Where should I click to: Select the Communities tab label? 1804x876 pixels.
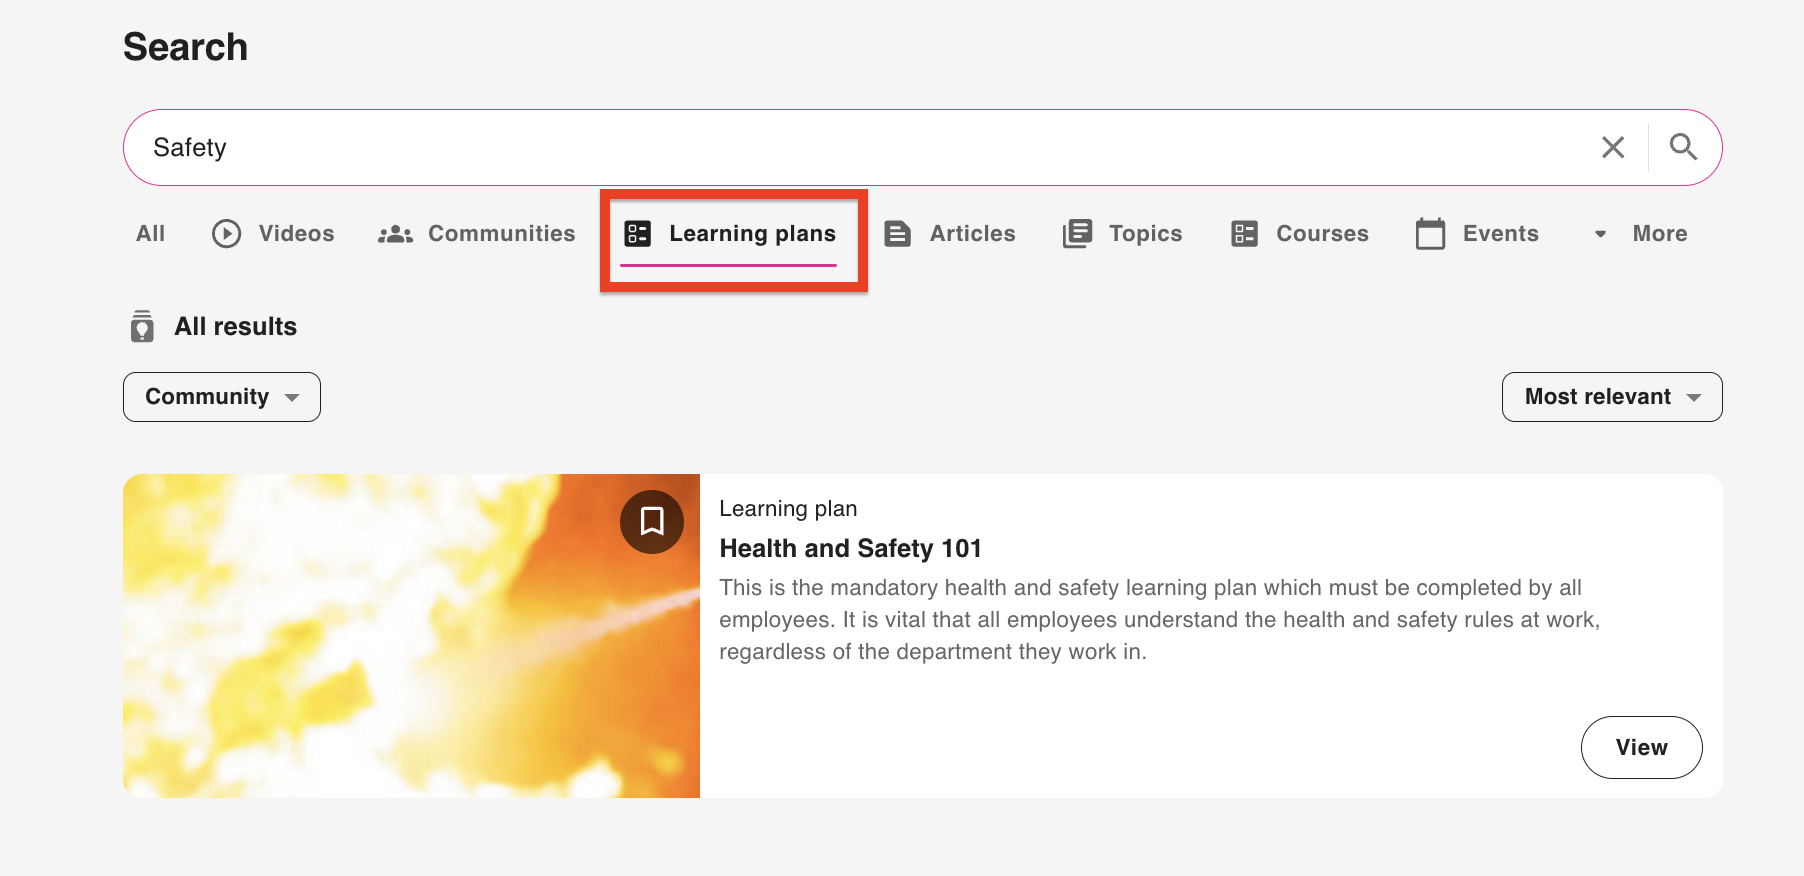pos(501,234)
